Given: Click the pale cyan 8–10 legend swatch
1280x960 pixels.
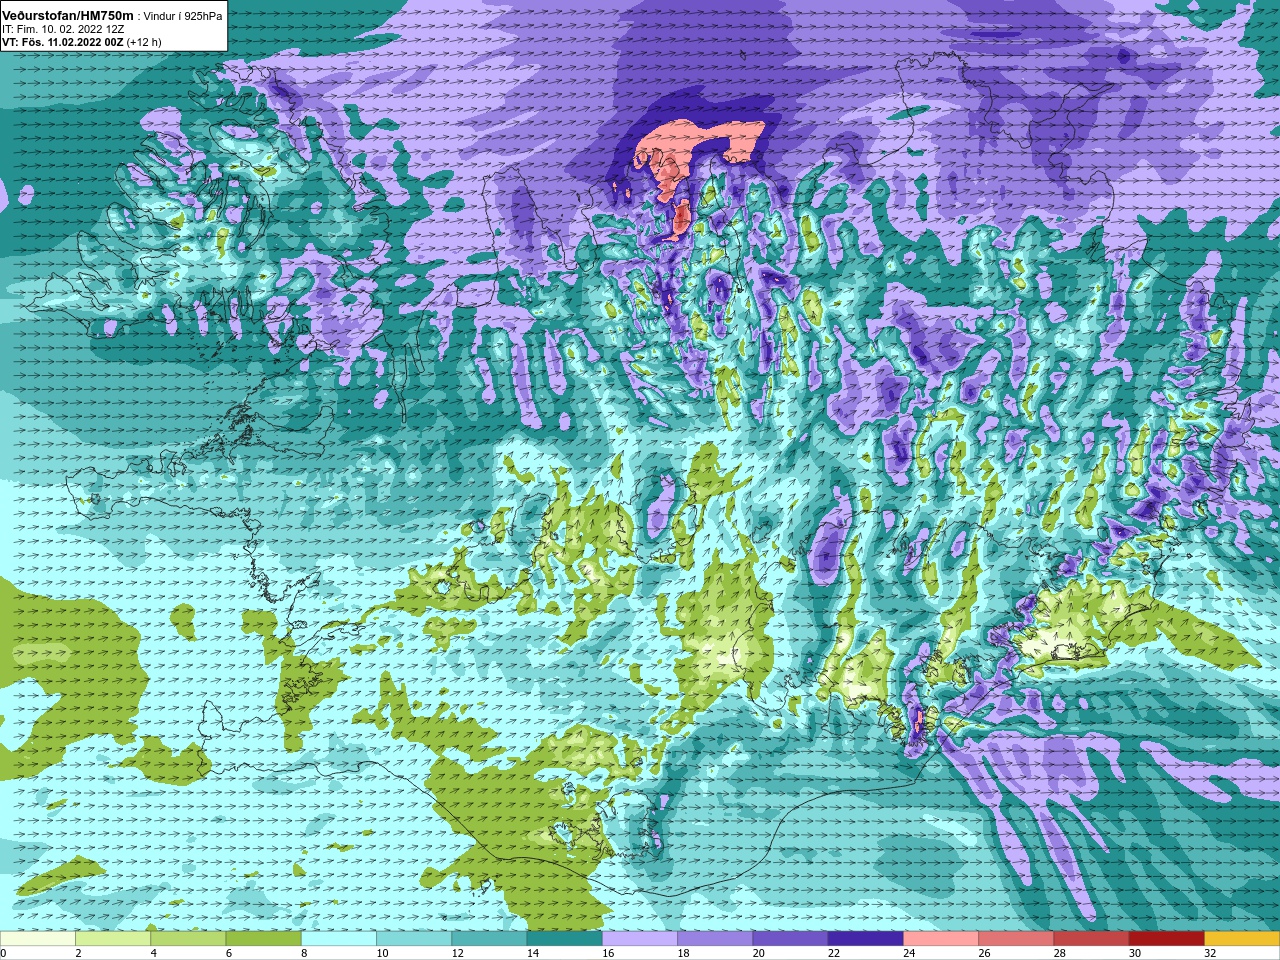Looking at the screenshot, I should coord(339,939).
